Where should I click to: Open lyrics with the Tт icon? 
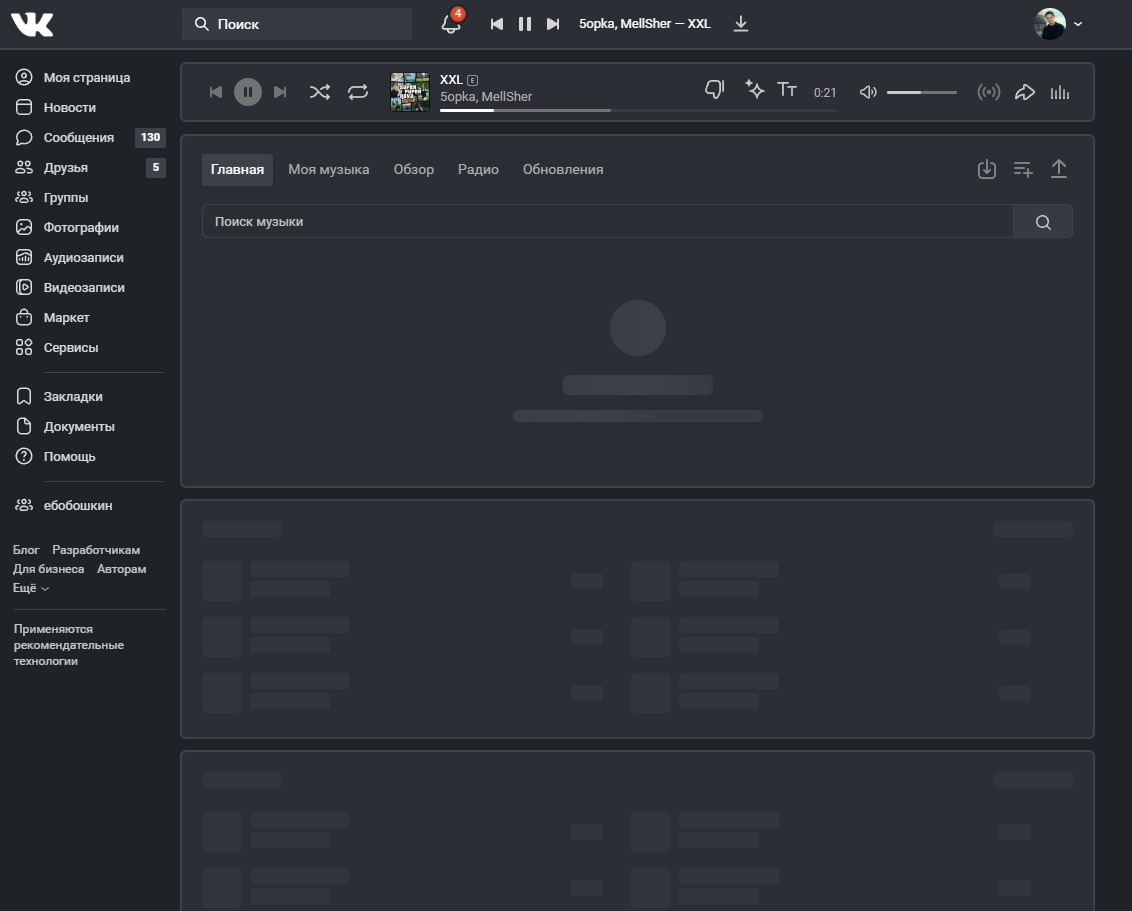[787, 90]
